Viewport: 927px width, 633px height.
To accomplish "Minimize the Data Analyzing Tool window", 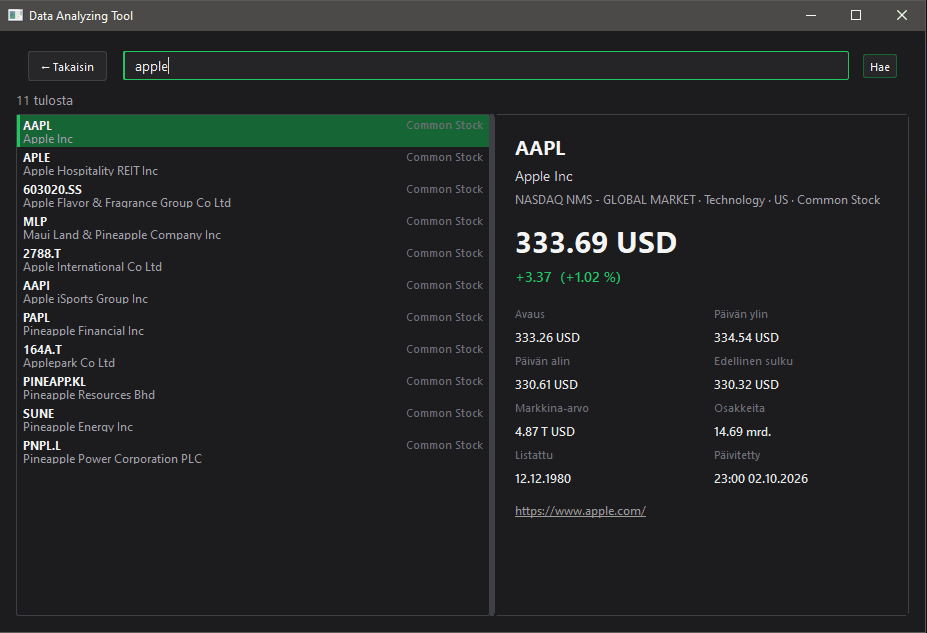I will [811, 15].
